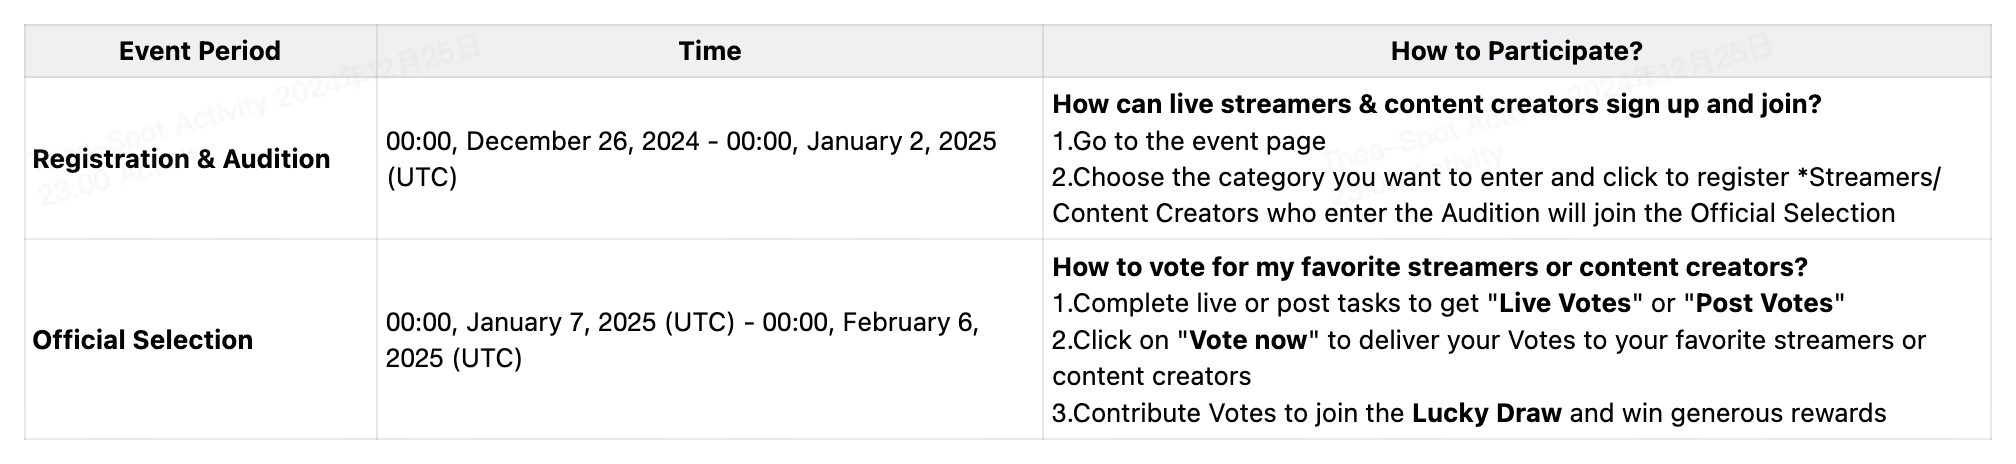Screen dimensions: 2016x464
Task: Click the "*Streamers/" text in the registration step
Action: coord(1868,177)
